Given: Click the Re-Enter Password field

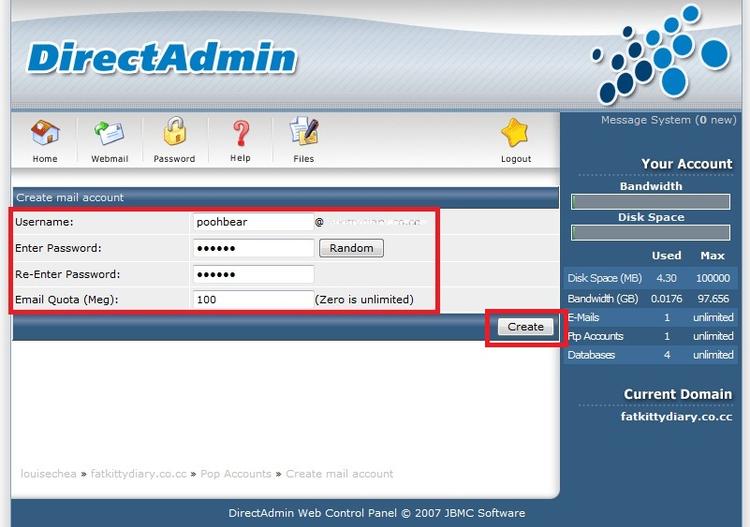Looking at the screenshot, I should [253, 274].
